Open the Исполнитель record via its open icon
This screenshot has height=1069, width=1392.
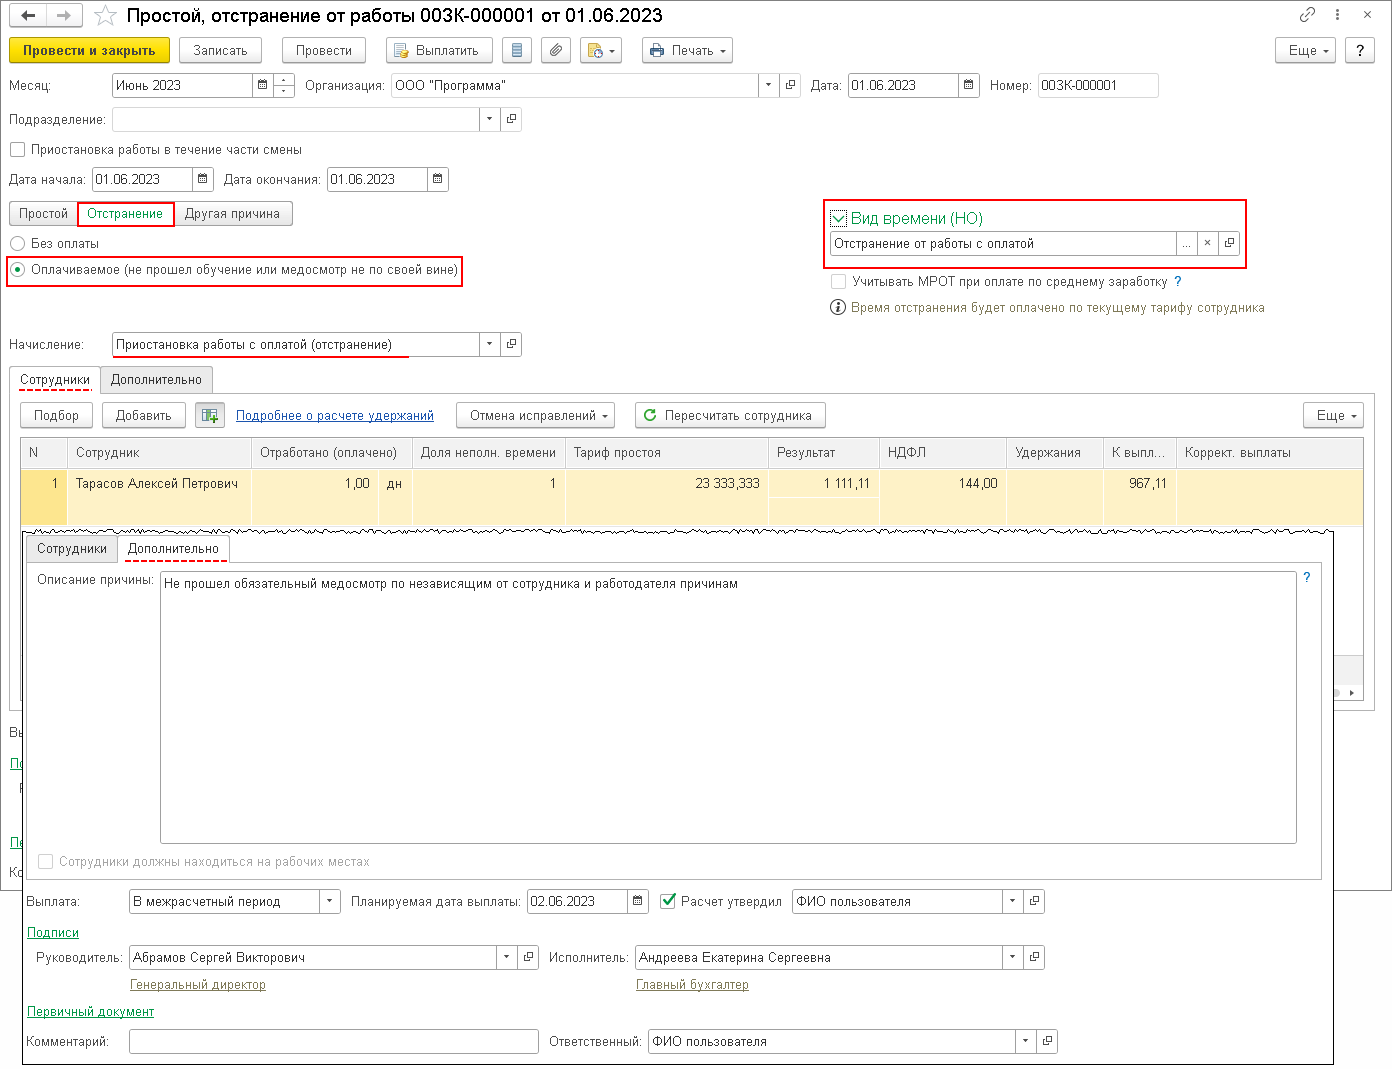[1035, 957]
